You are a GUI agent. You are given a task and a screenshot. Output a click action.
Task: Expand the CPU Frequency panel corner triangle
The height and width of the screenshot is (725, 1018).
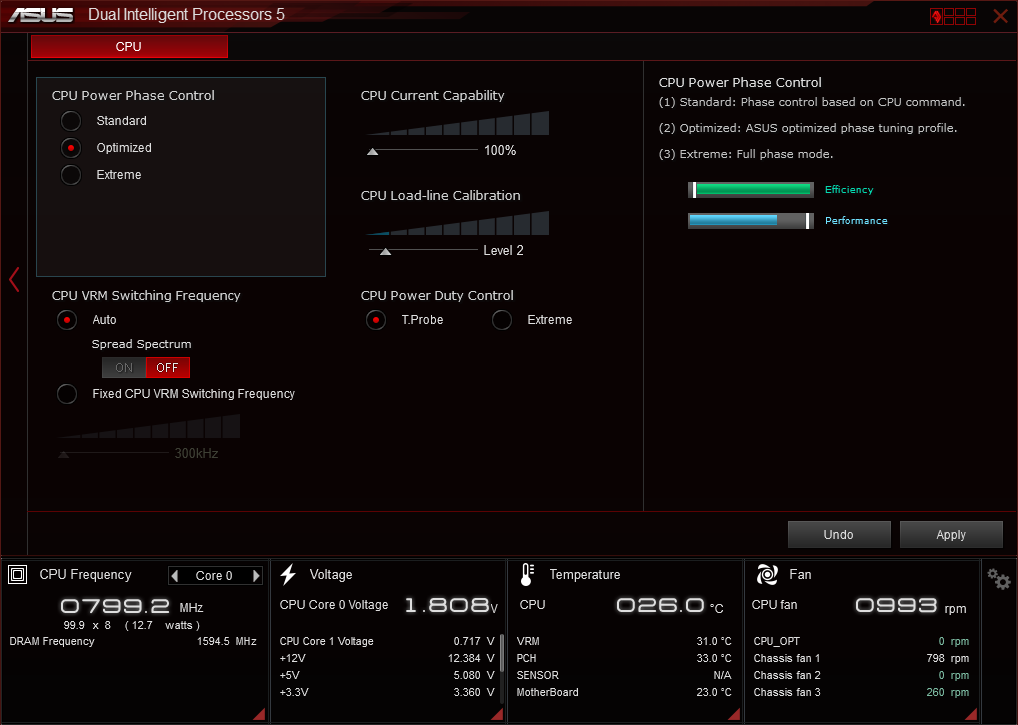tap(259, 714)
